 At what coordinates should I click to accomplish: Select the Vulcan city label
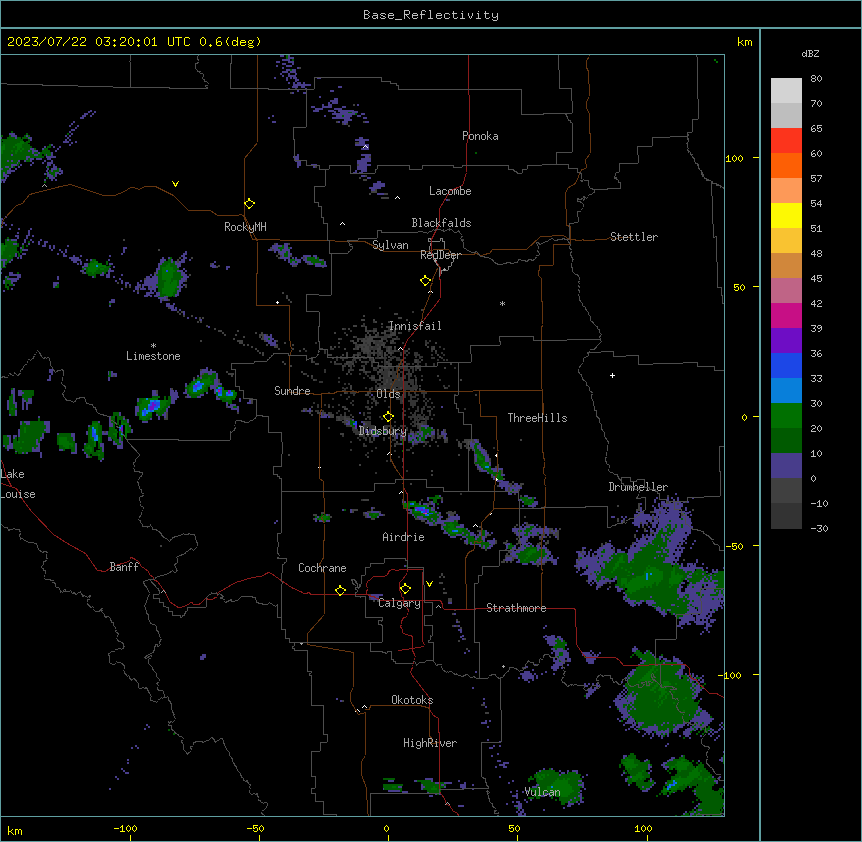click(542, 792)
